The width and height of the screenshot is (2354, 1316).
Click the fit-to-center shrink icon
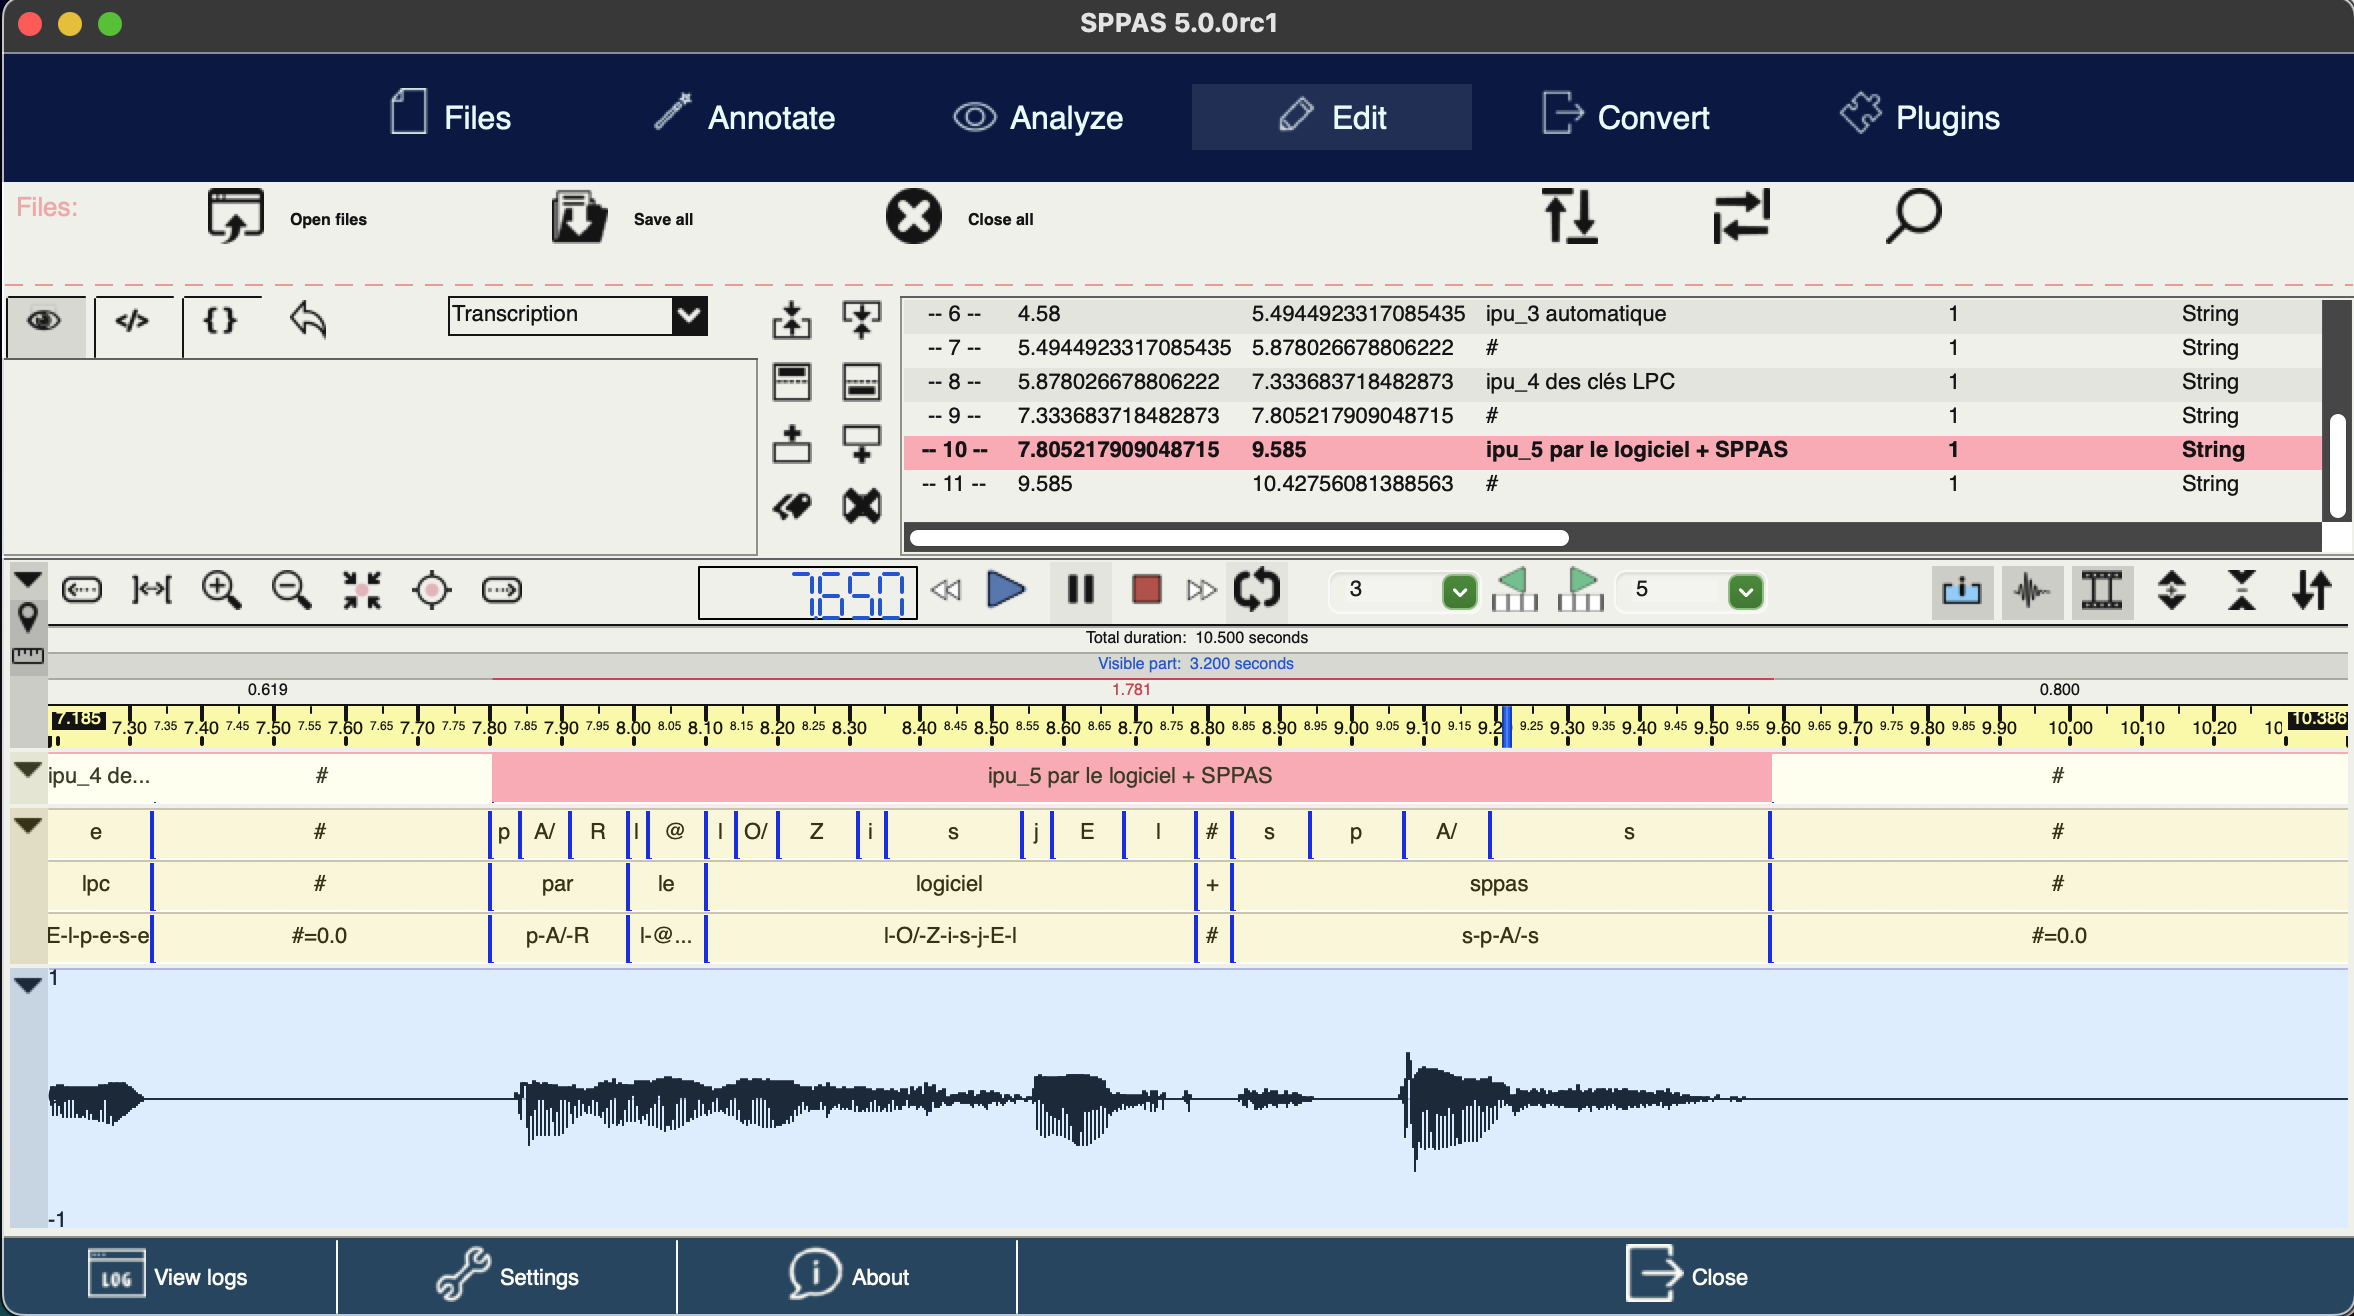pos(362,590)
